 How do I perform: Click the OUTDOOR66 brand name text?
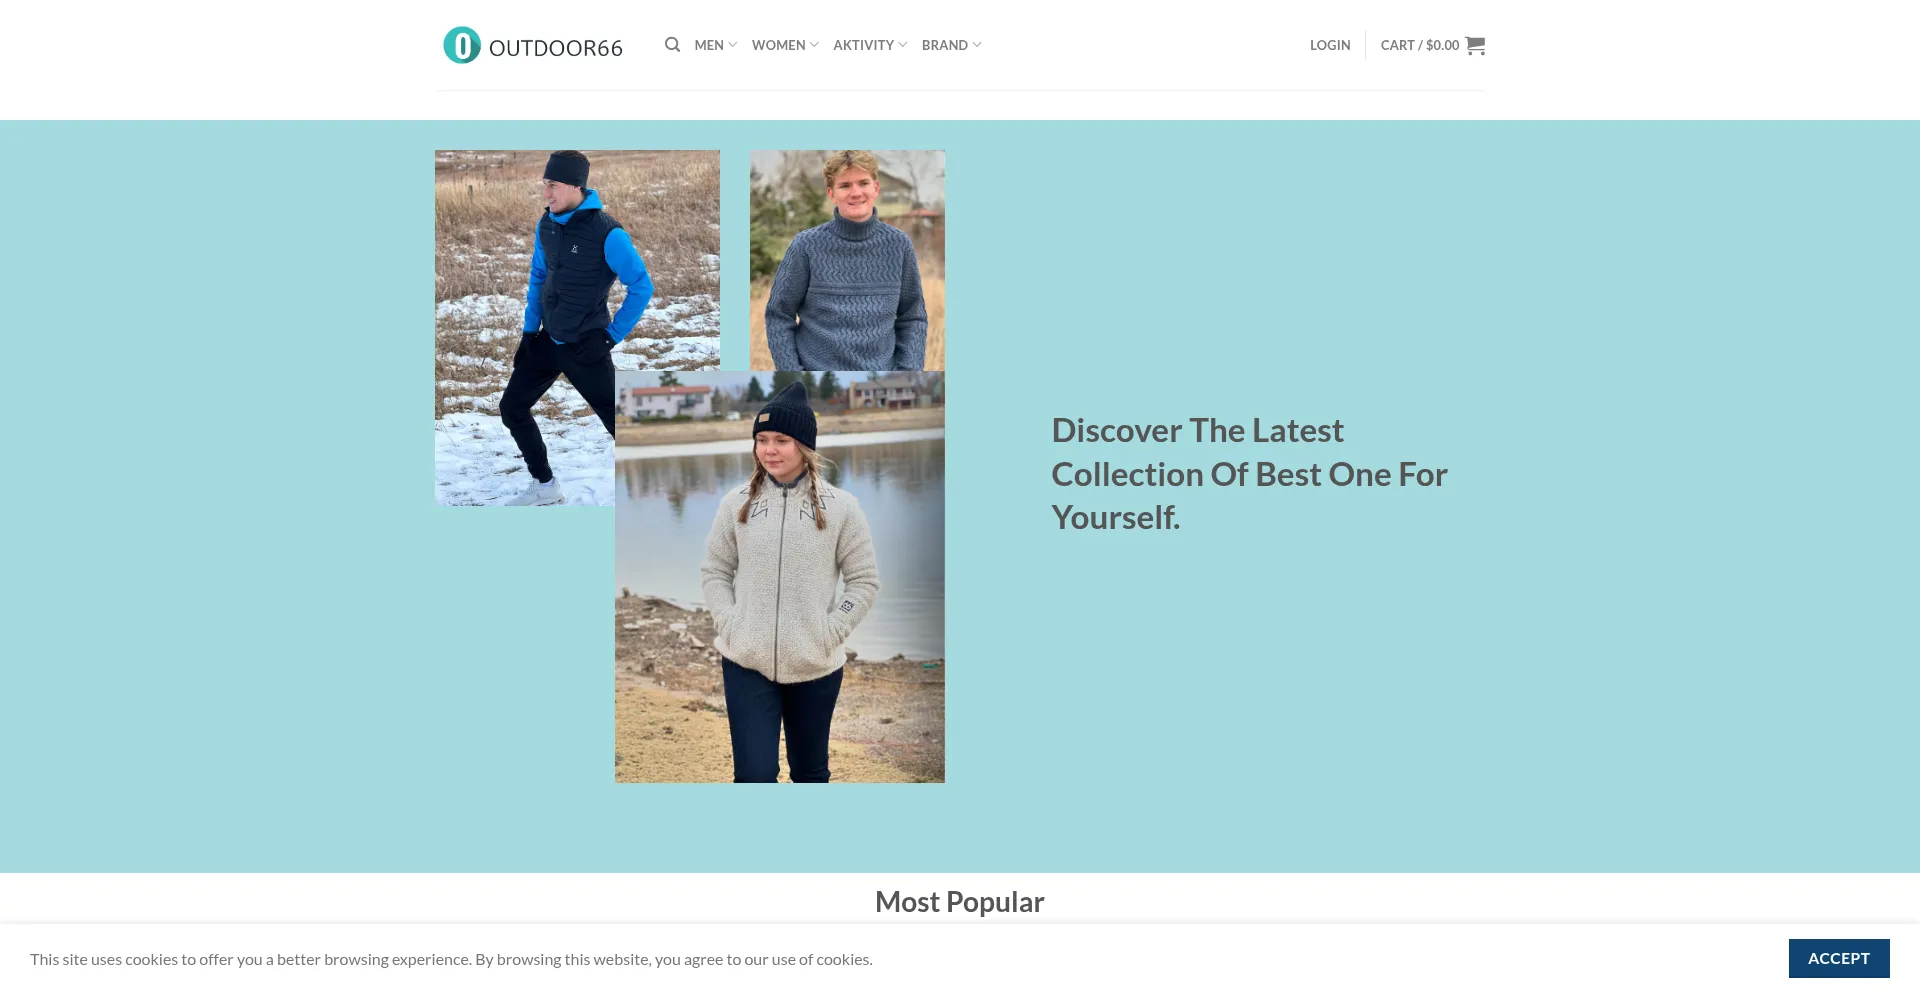coord(555,48)
